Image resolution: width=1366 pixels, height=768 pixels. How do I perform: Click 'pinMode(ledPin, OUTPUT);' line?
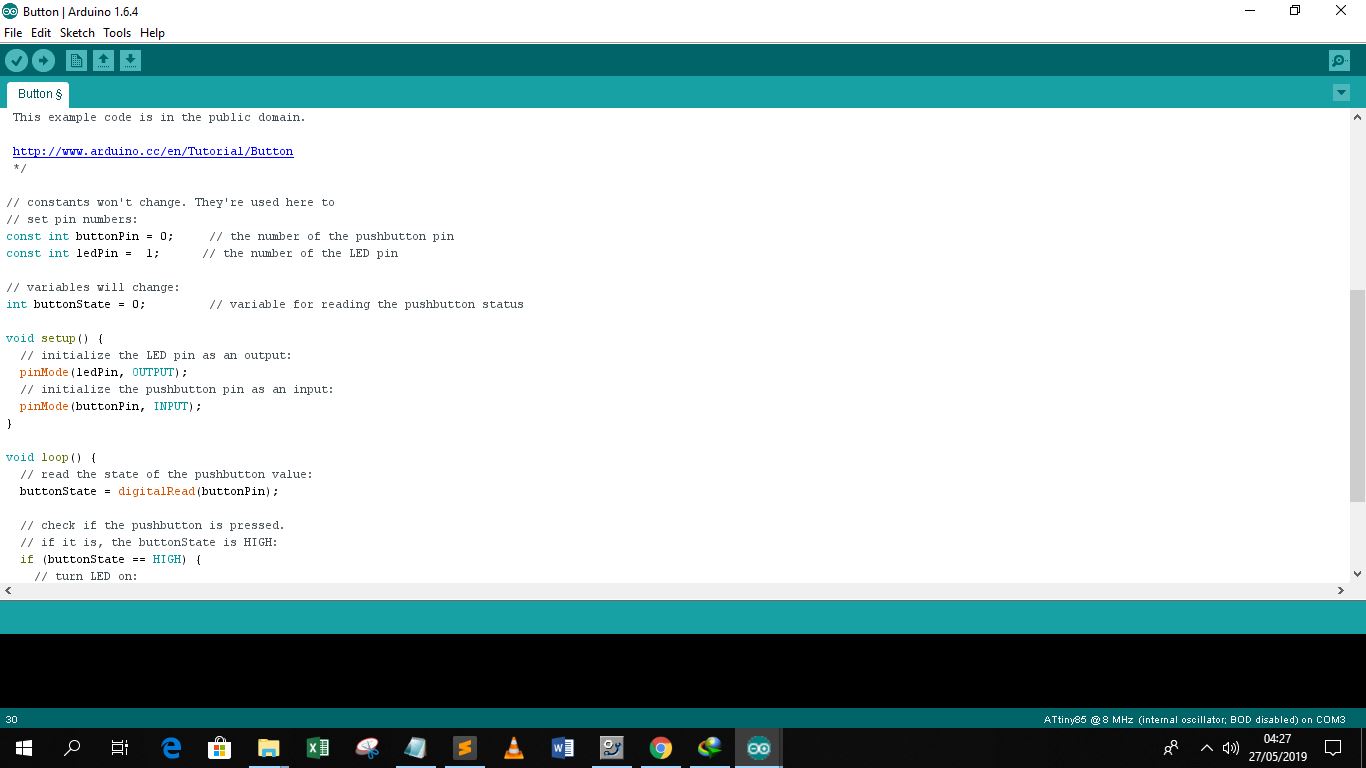[103, 373]
